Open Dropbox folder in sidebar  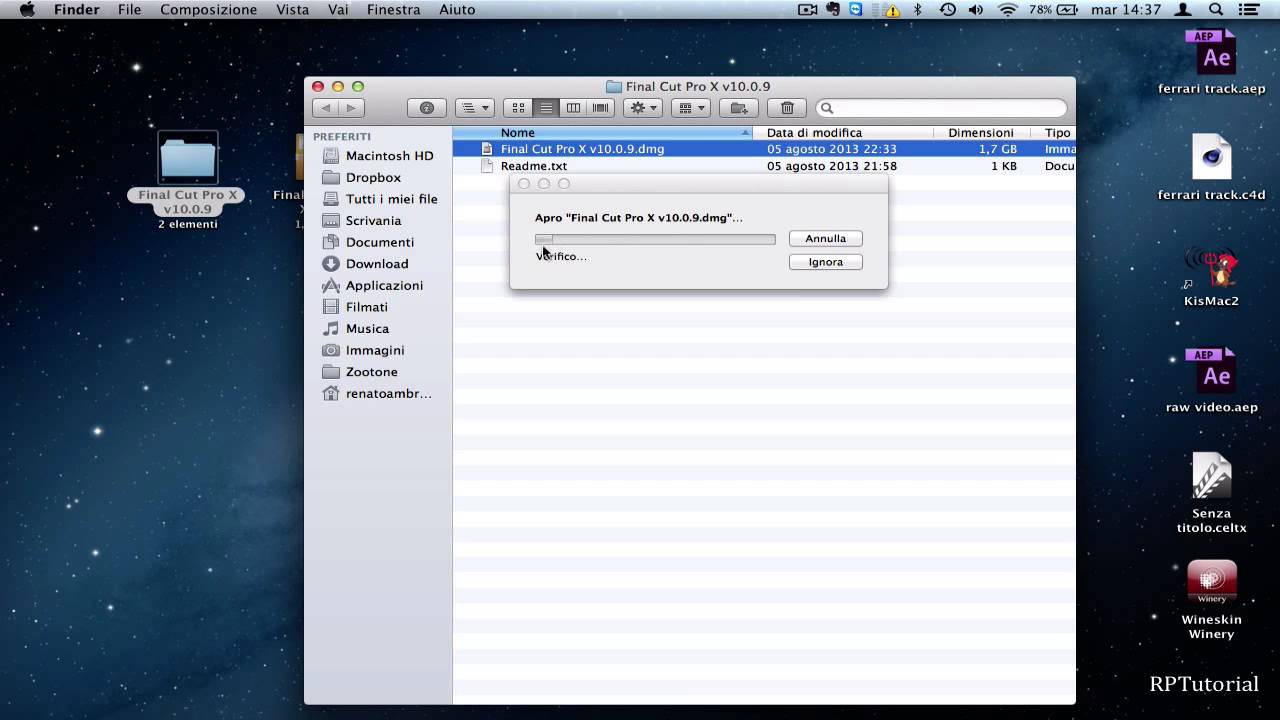pyautogui.click(x=362, y=177)
